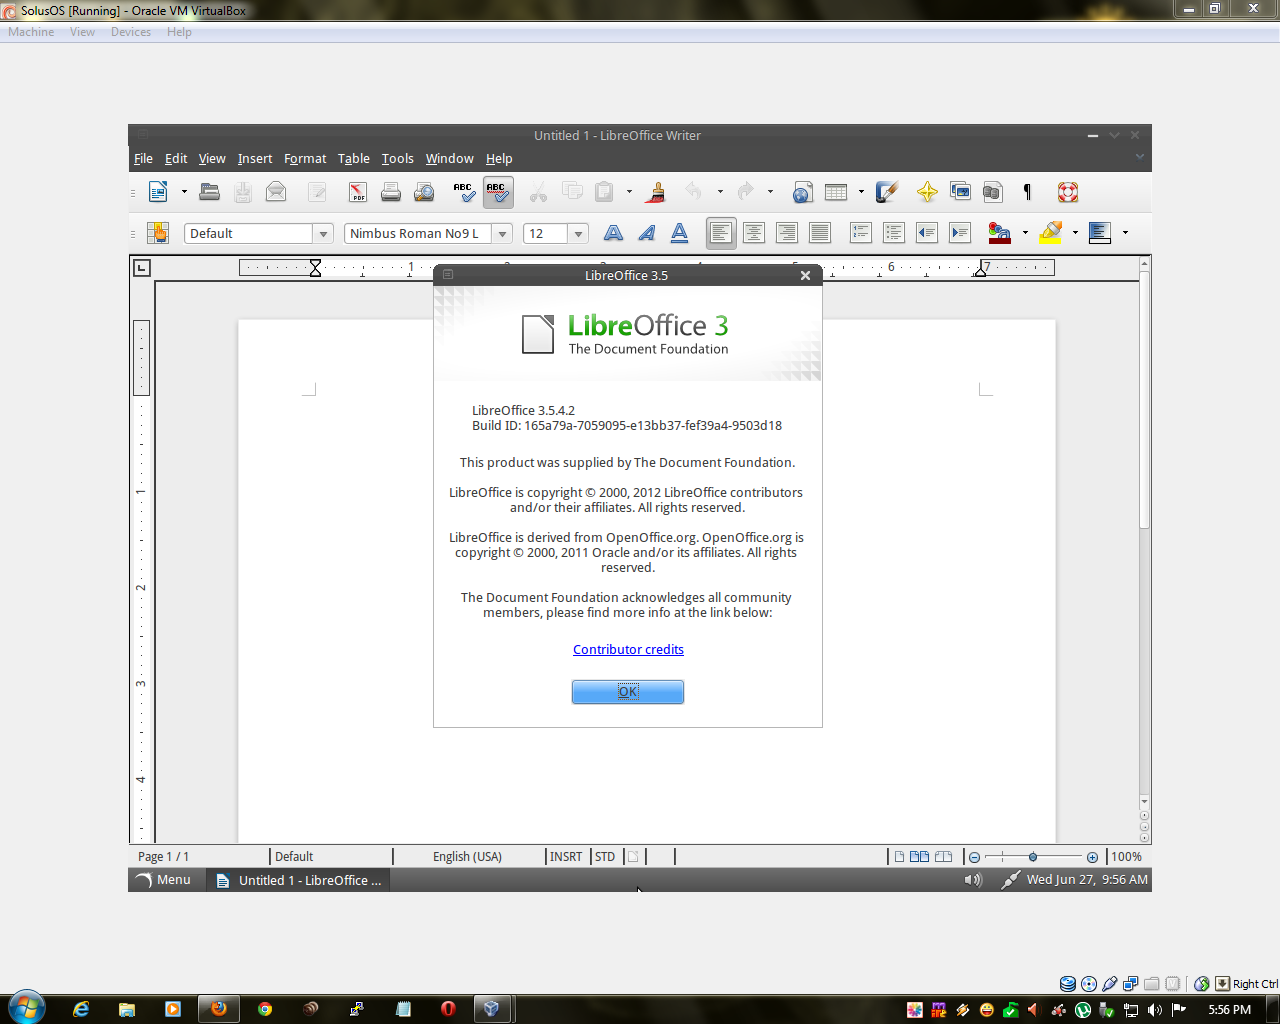Viewport: 1280px width, 1024px height.
Task: Toggle Italic formatting
Action: click(647, 233)
